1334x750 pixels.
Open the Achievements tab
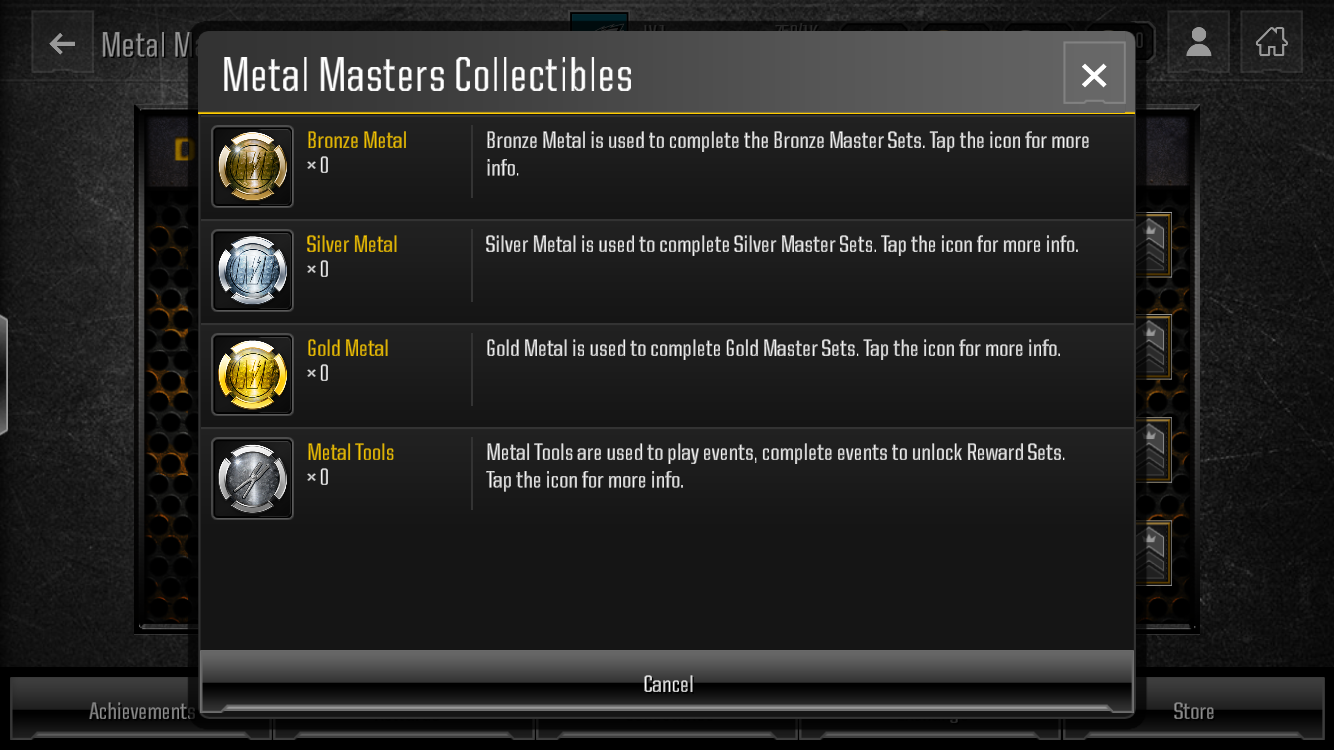(141, 711)
